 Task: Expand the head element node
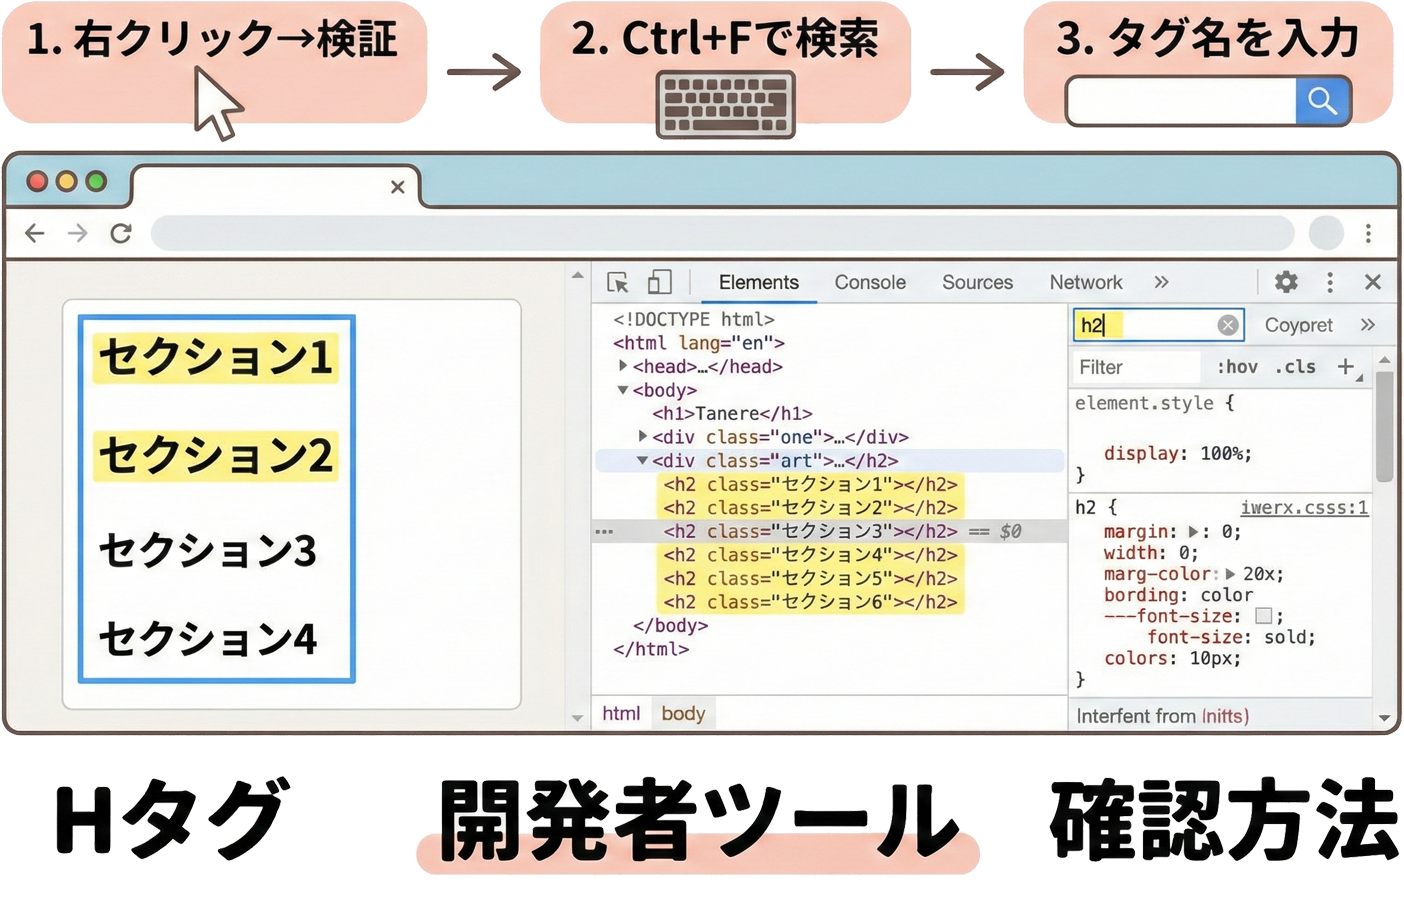tap(622, 366)
